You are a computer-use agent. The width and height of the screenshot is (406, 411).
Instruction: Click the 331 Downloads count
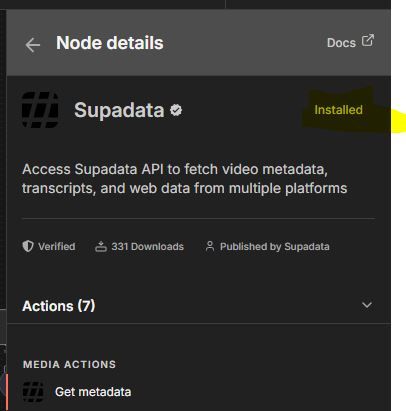[147, 247]
